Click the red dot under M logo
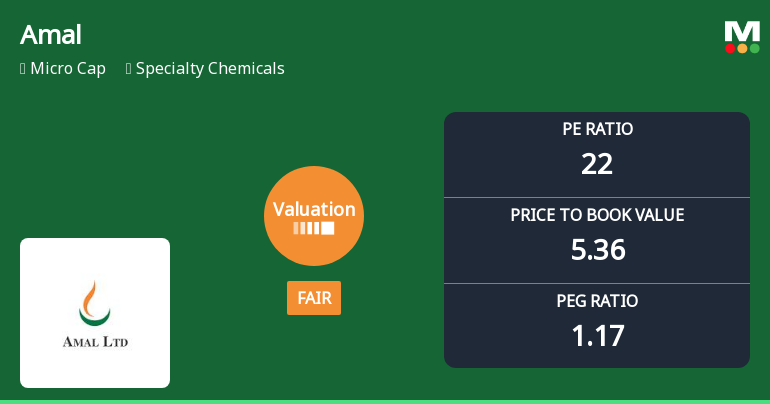Viewport: 770px width, 404px height. [730, 48]
